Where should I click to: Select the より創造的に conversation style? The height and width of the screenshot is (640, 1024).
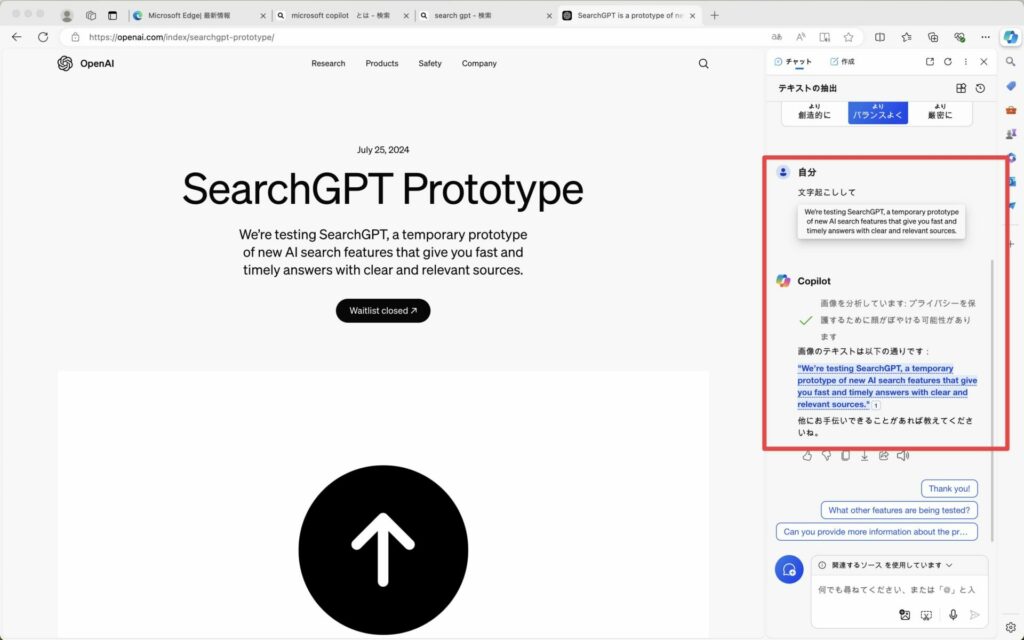pos(814,111)
